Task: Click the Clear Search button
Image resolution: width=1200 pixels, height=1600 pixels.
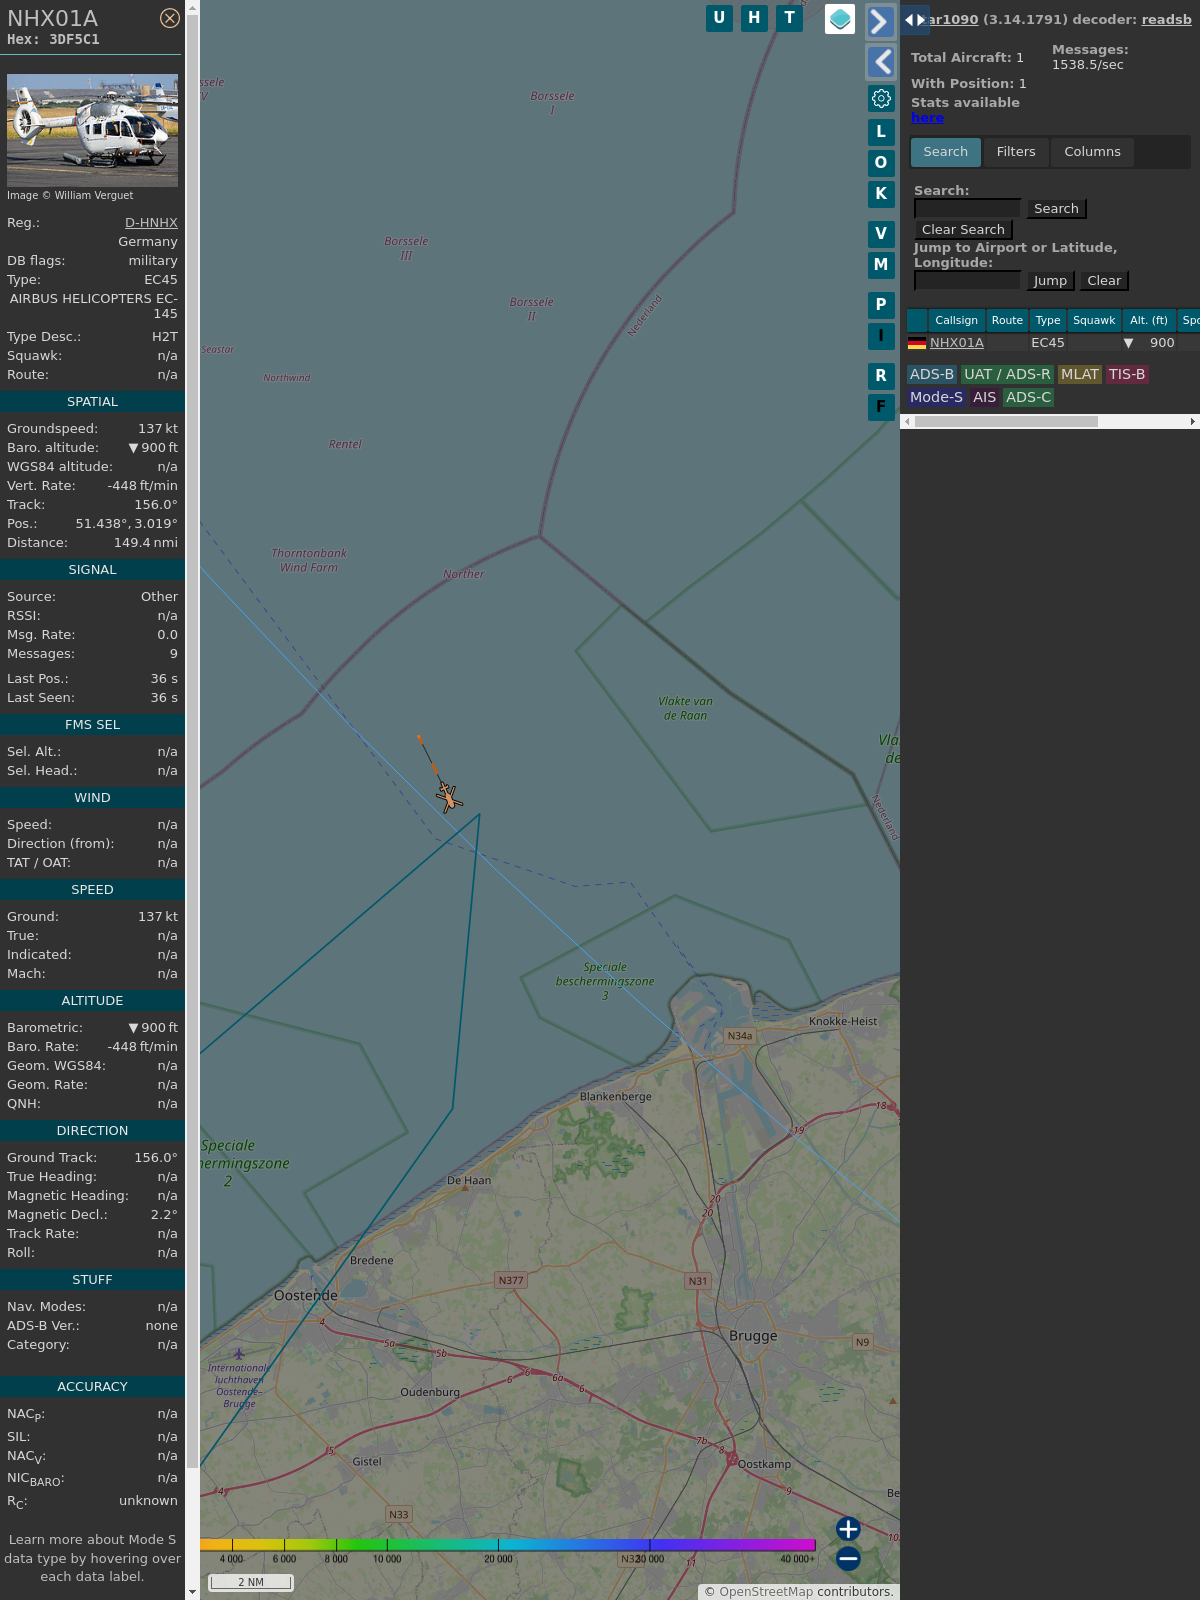Action: pyautogui.click(x=963, y=229)
